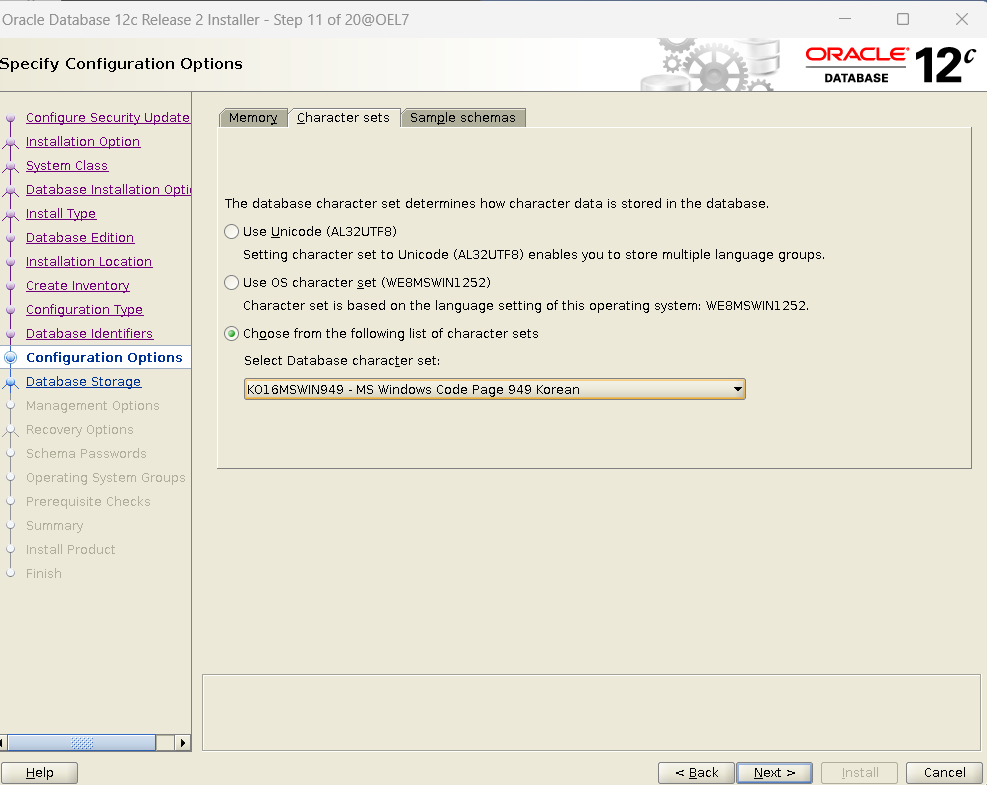The height and width of the screenshot is (785, 987).
Task: Click the sidebar horizontal scrollbar thumb
Action: 82,743
